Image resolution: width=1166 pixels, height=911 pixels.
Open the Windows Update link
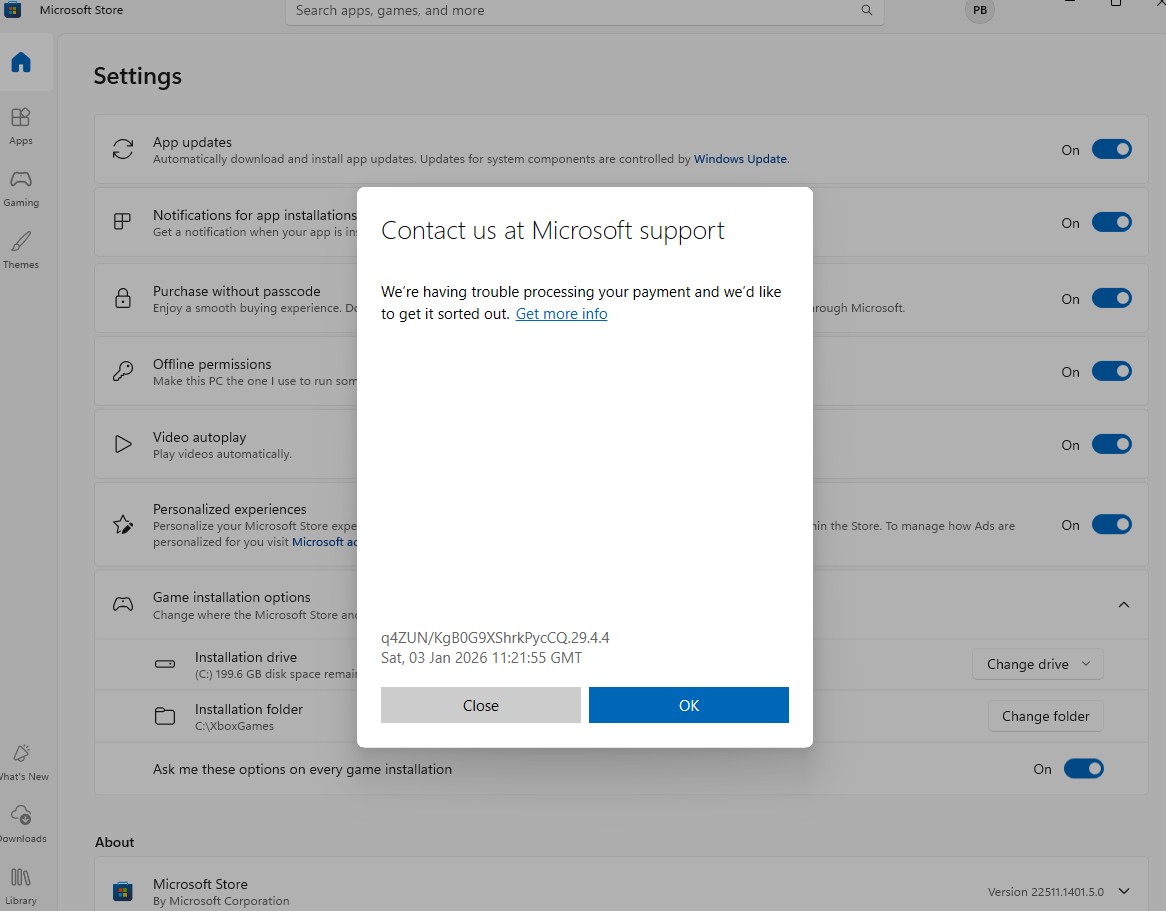(740, 159)
